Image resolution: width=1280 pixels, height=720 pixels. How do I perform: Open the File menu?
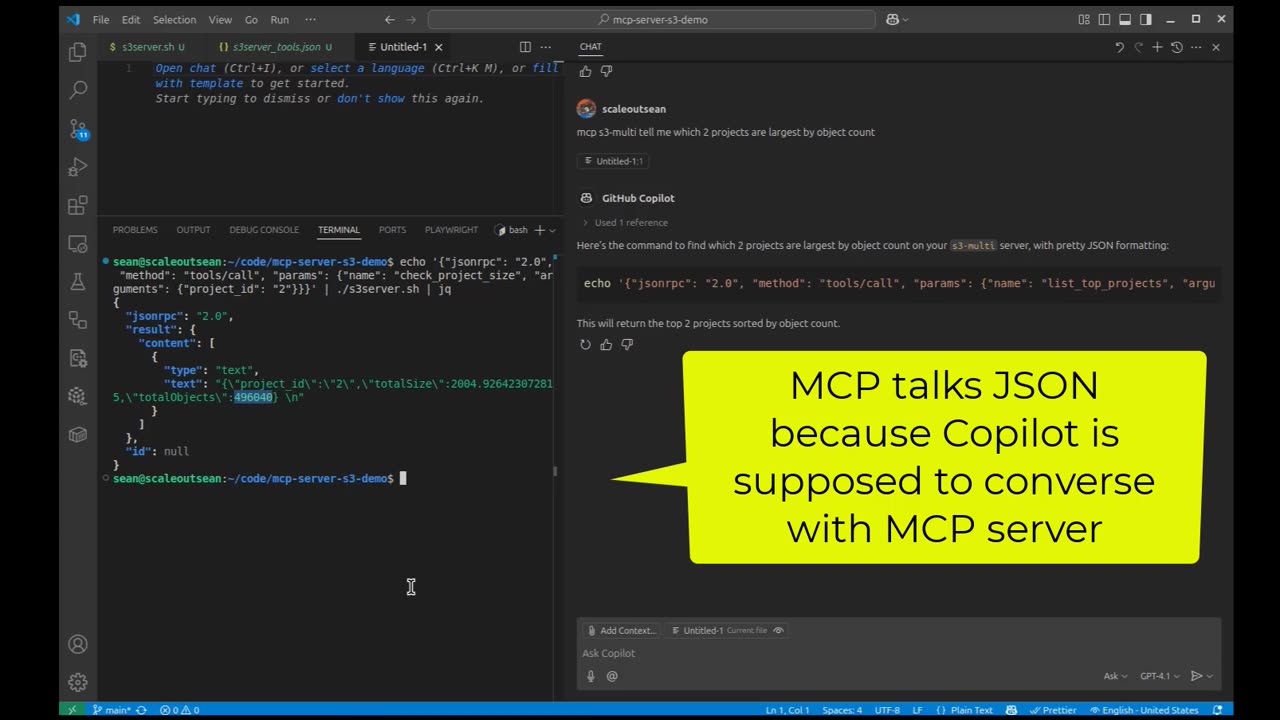click(101, 19)
